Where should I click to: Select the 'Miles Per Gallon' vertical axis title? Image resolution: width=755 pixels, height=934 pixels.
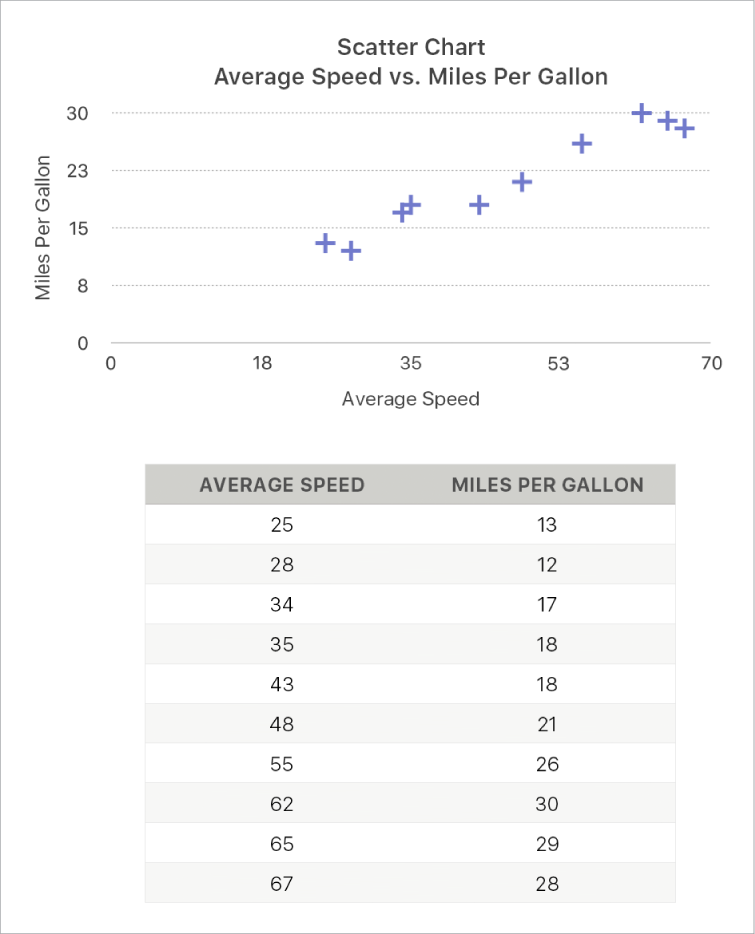coord(43,228)
